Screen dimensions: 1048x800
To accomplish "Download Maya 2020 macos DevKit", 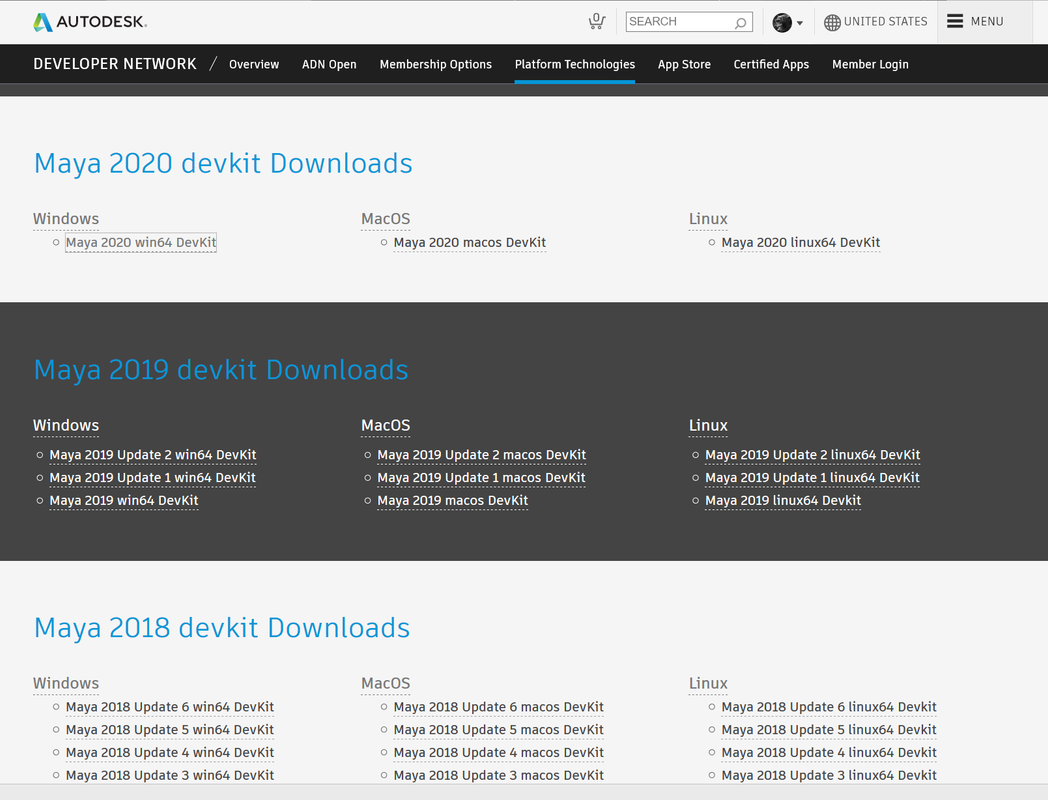I will coord(470,243).
